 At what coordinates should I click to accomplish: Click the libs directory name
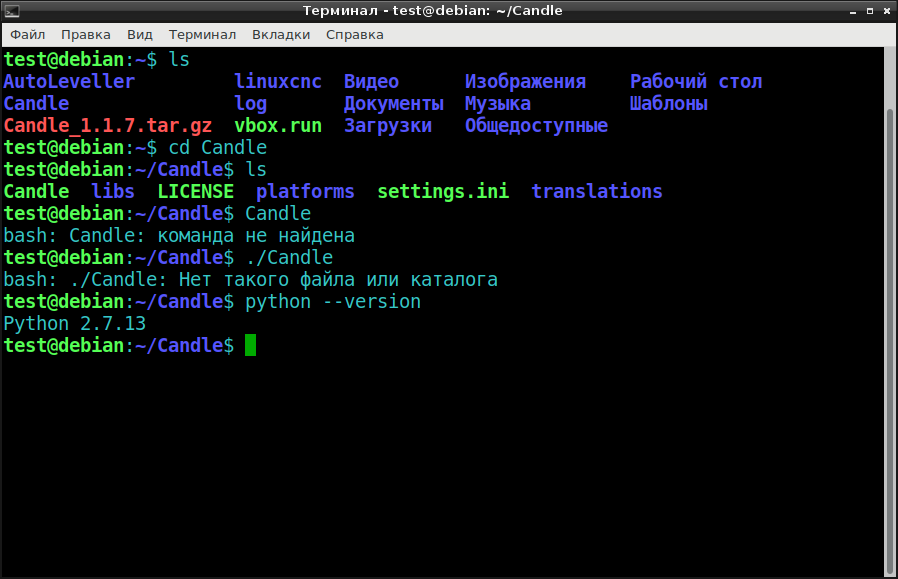pos(113,191)
